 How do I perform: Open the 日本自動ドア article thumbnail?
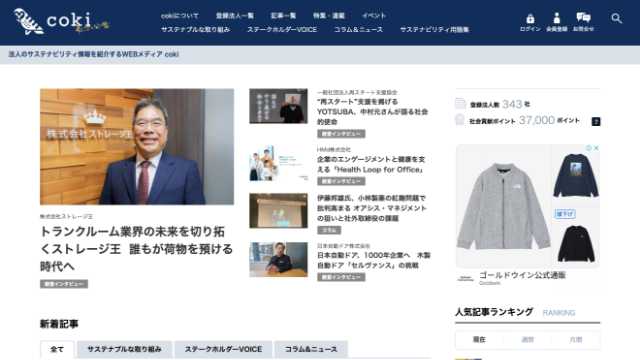(278, 260)
